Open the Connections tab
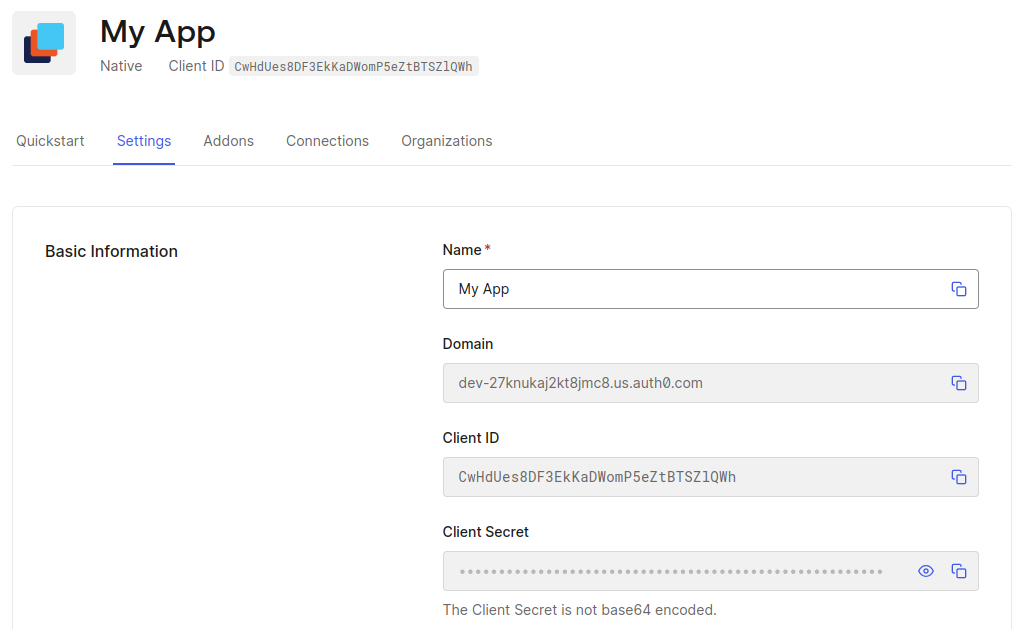This screenshot has width=1025, height=629. coord(327,141)
